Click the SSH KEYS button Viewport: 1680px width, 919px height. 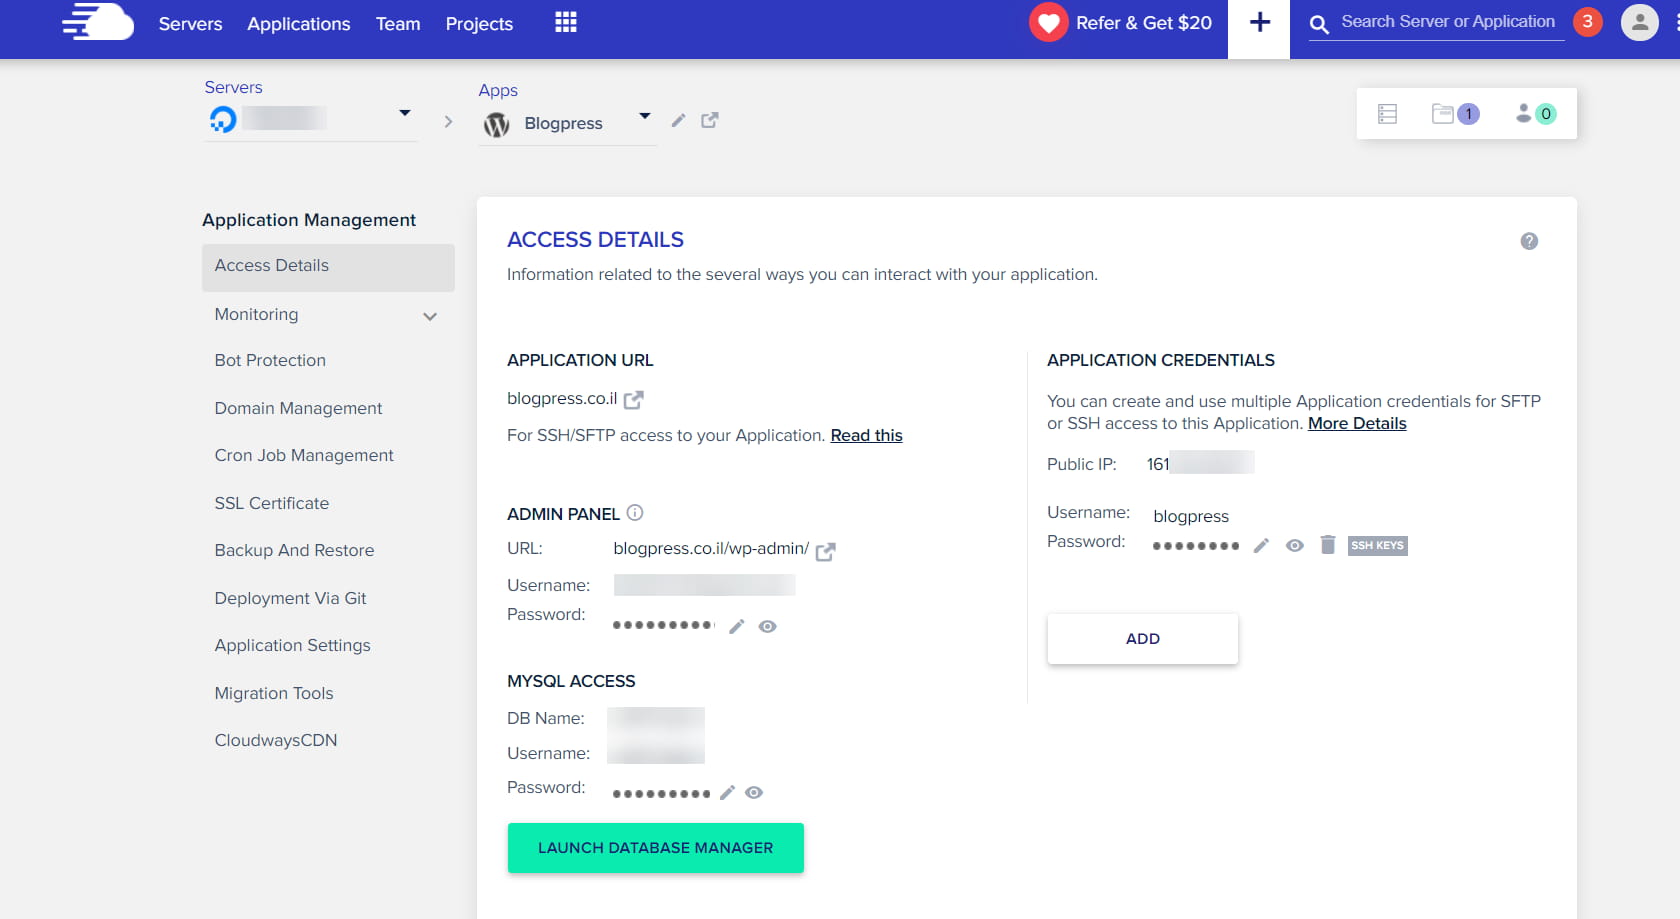click(x=1377, y=545)
